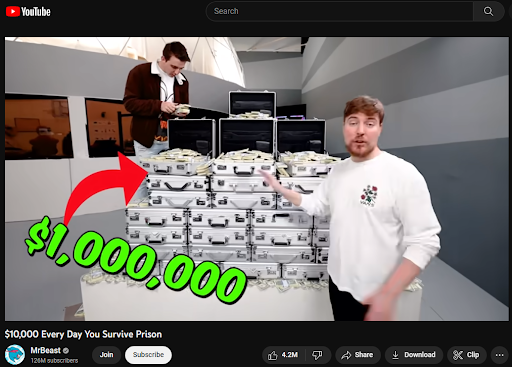Open the MrBeast channel avatar
Image resolution: width=512 pixels, height=367 pixels.
[15, 355]
